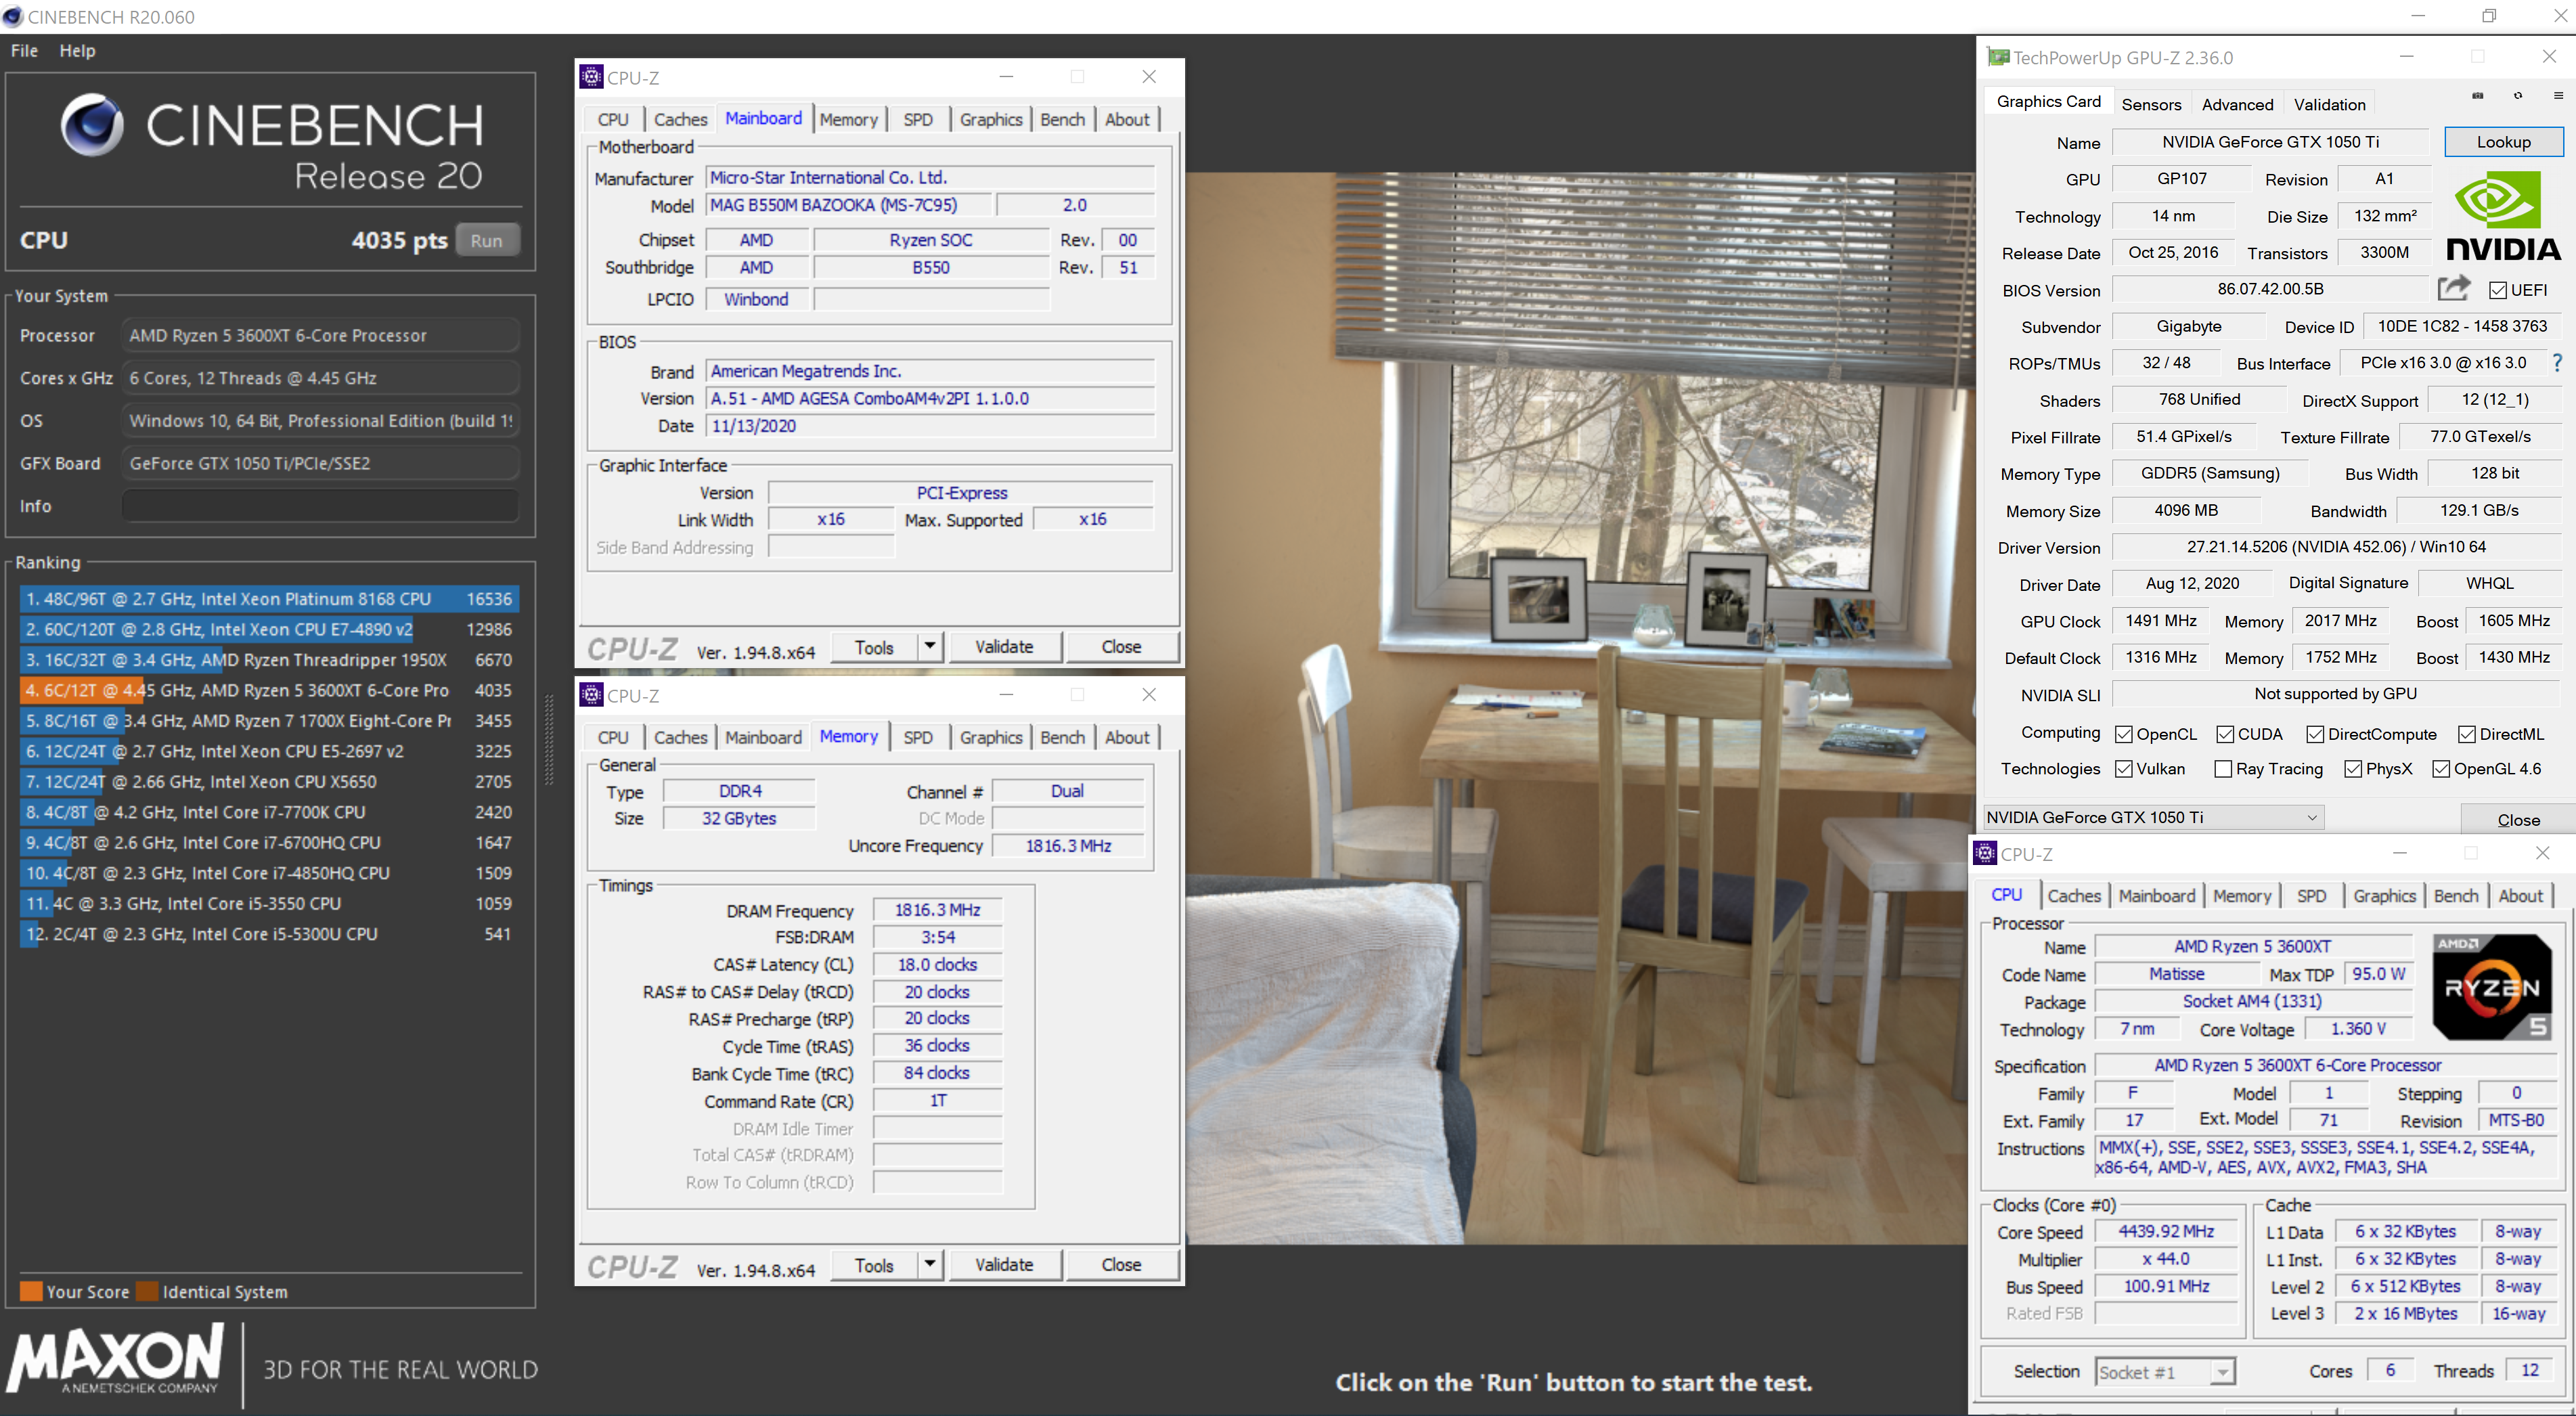Click the GPU-Z refresh icon
This screenshot has height=1416, width=2576.
tap(2518, 96)
